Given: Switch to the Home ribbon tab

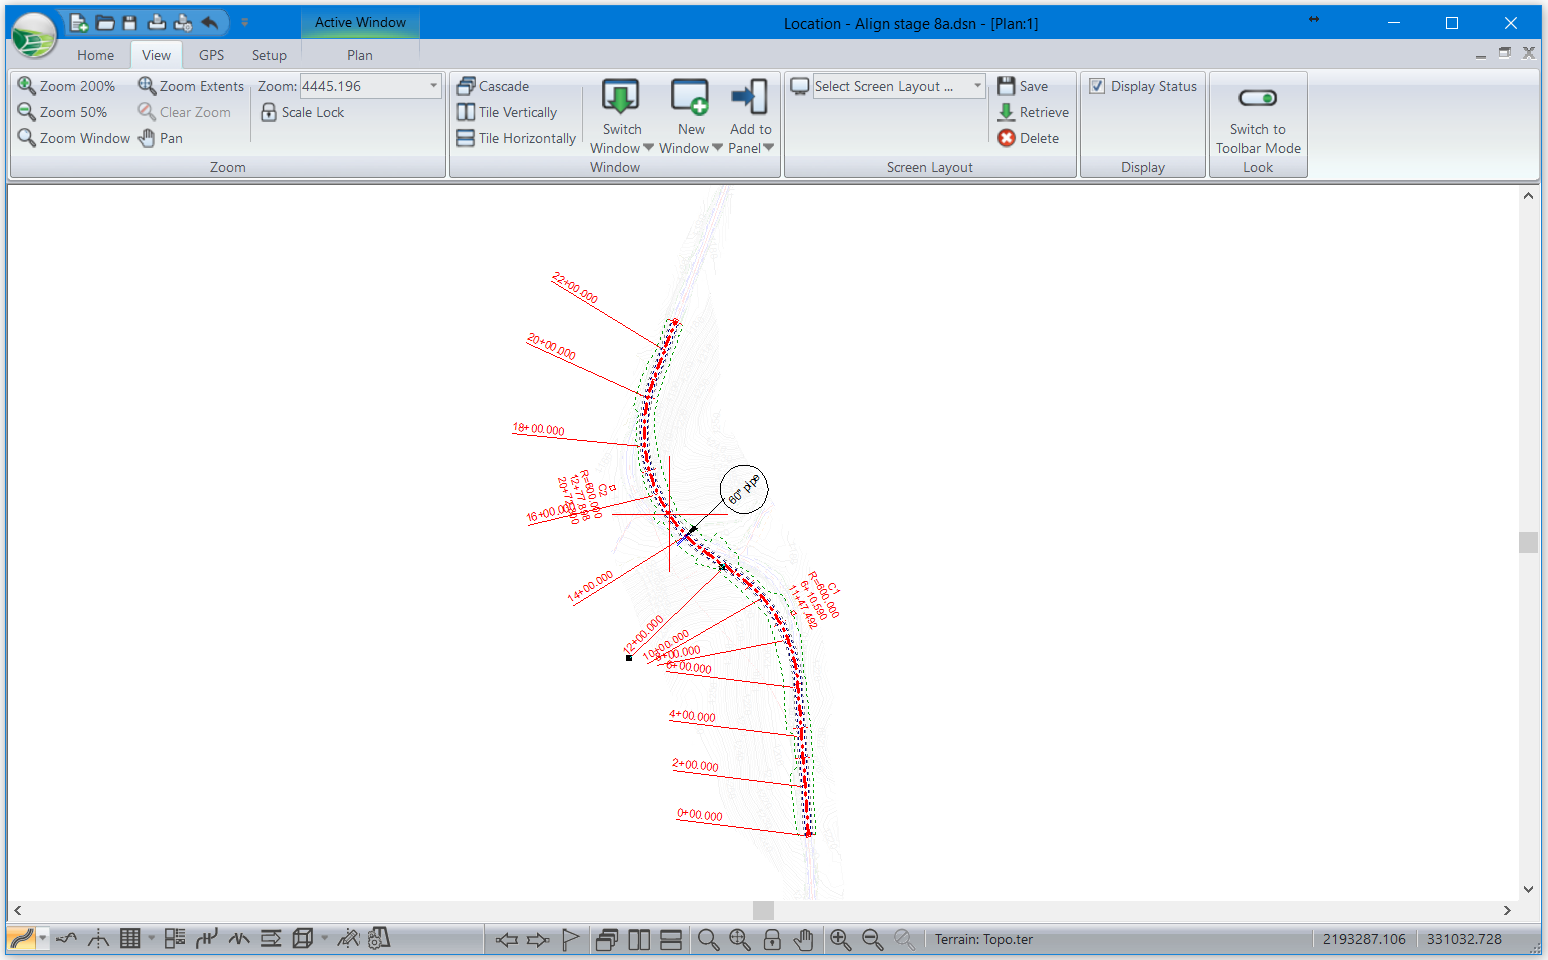Looking at the screenshot, I should pos(95,55).
